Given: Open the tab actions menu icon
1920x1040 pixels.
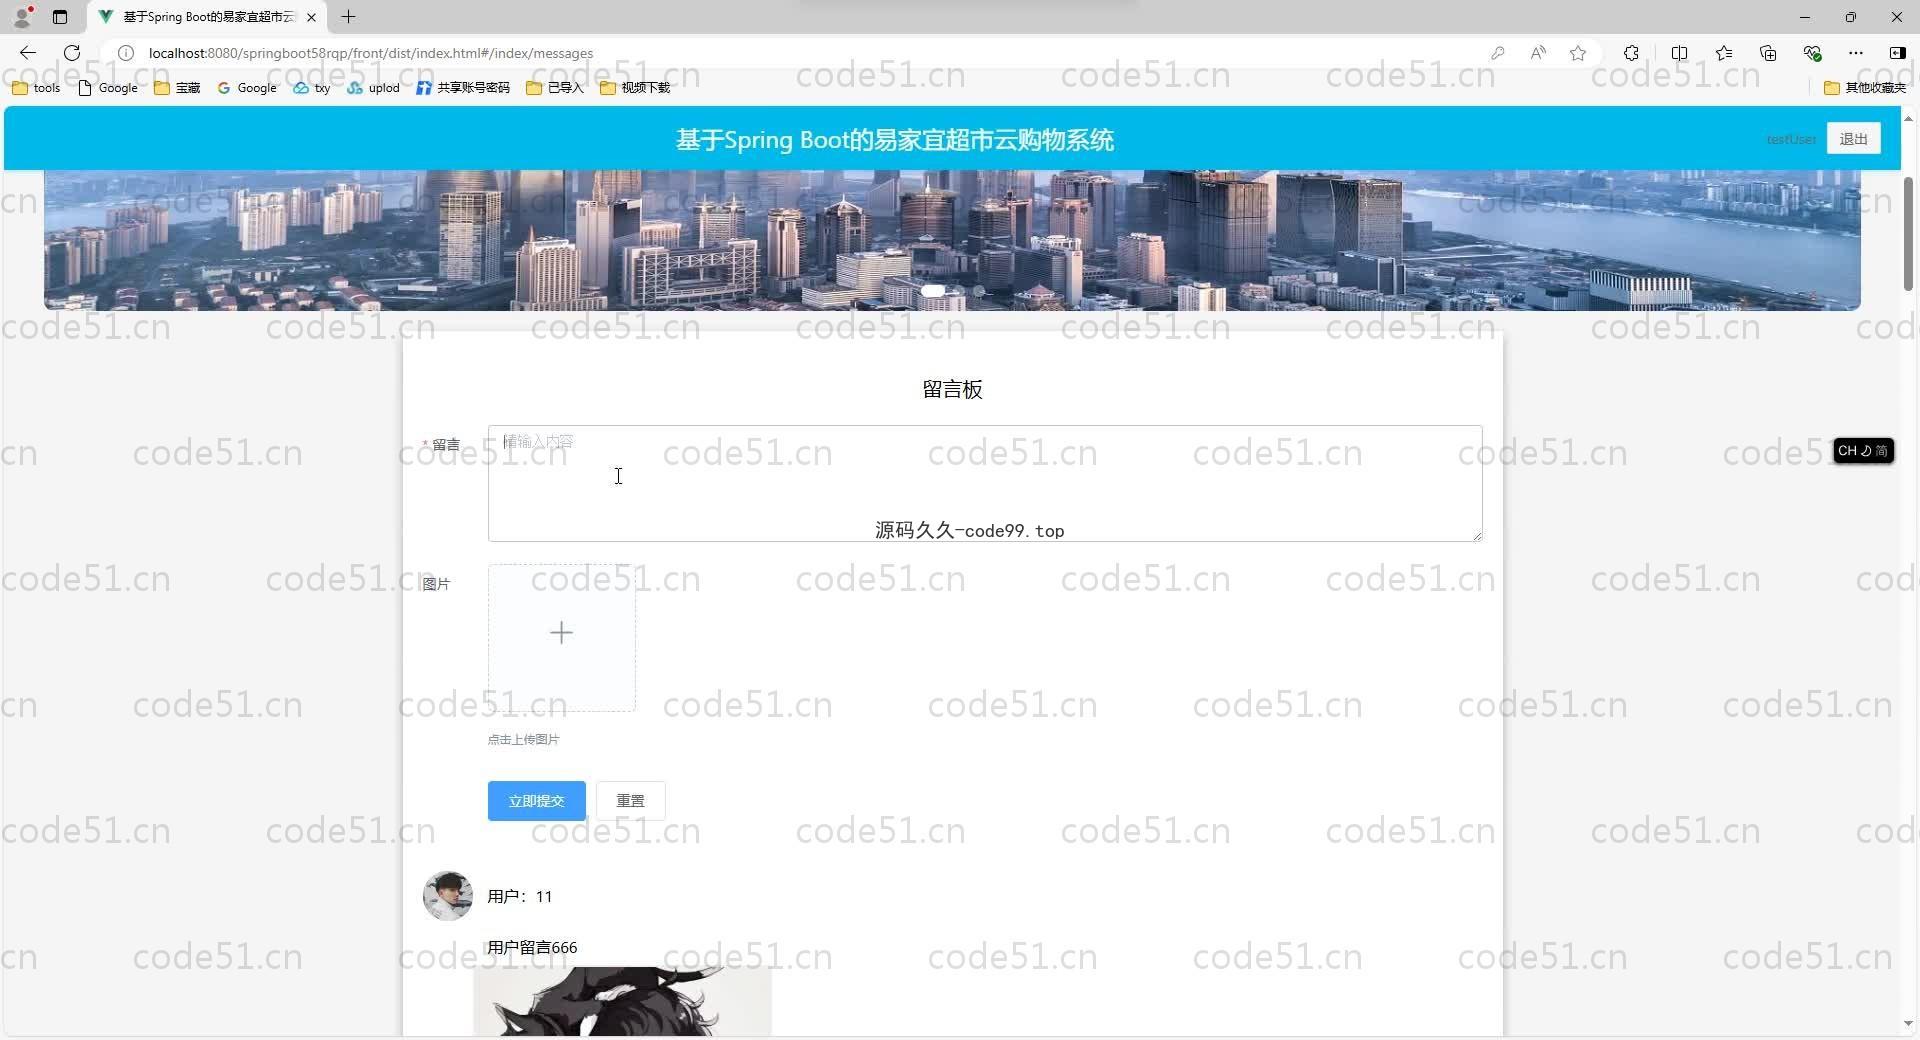Looking at the screenshot, I should (x=60, y=17).
